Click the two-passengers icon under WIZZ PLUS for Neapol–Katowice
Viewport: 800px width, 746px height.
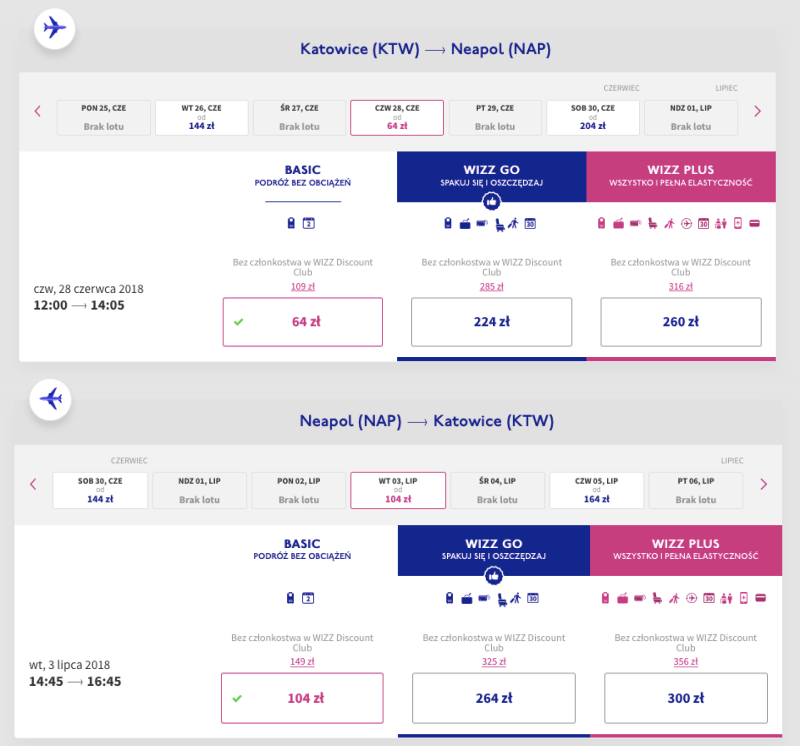(726, 598)
